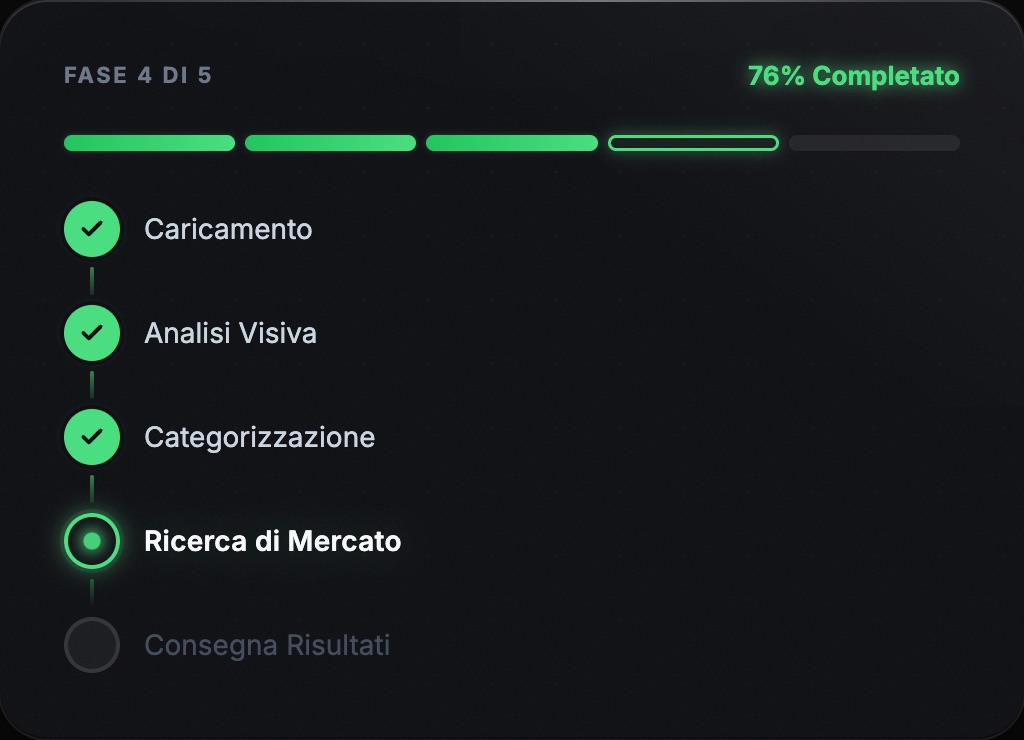Toggle completion state of Analisi Visiva

click(x=91, y=332)
